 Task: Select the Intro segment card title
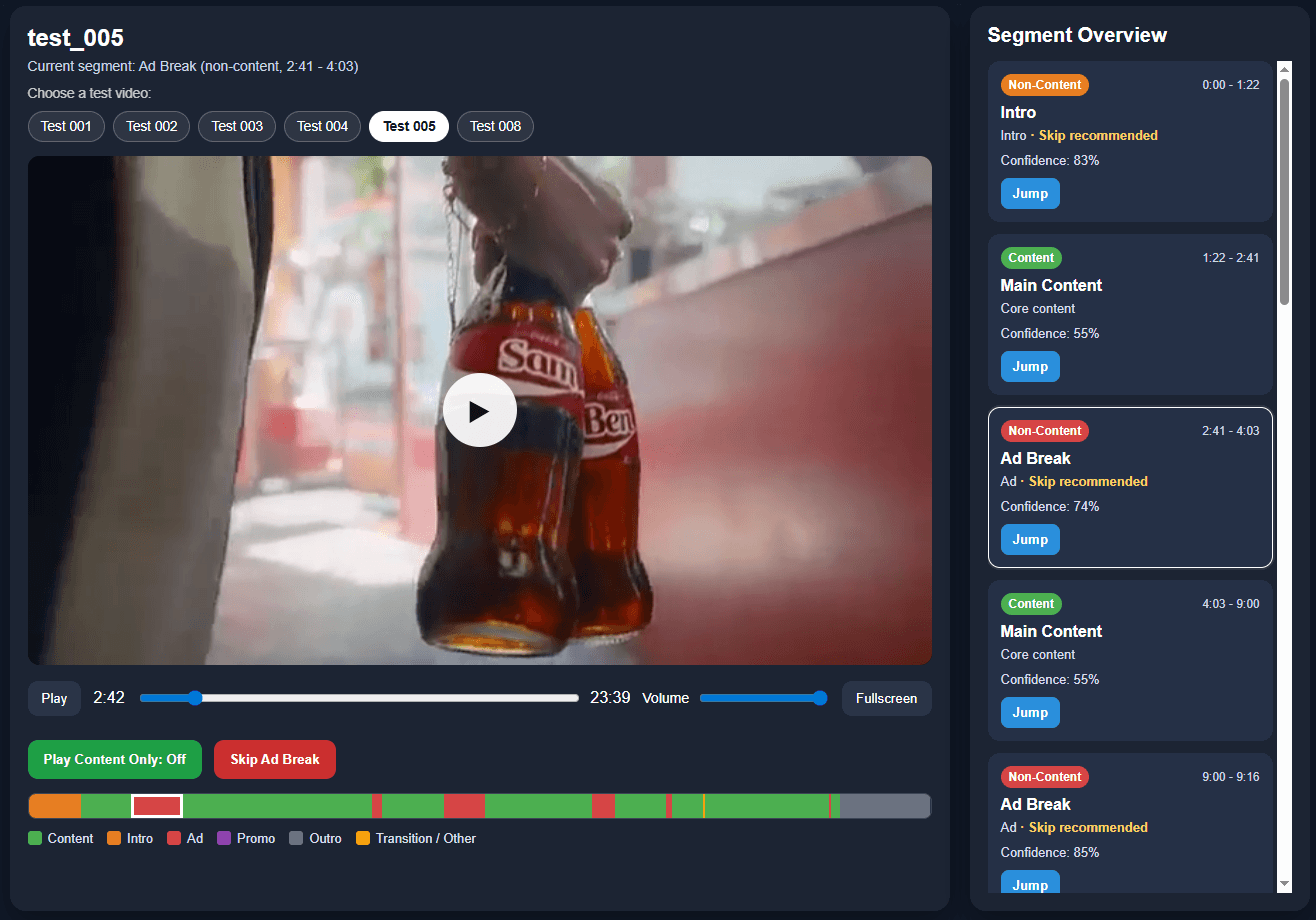(1018, 112)
